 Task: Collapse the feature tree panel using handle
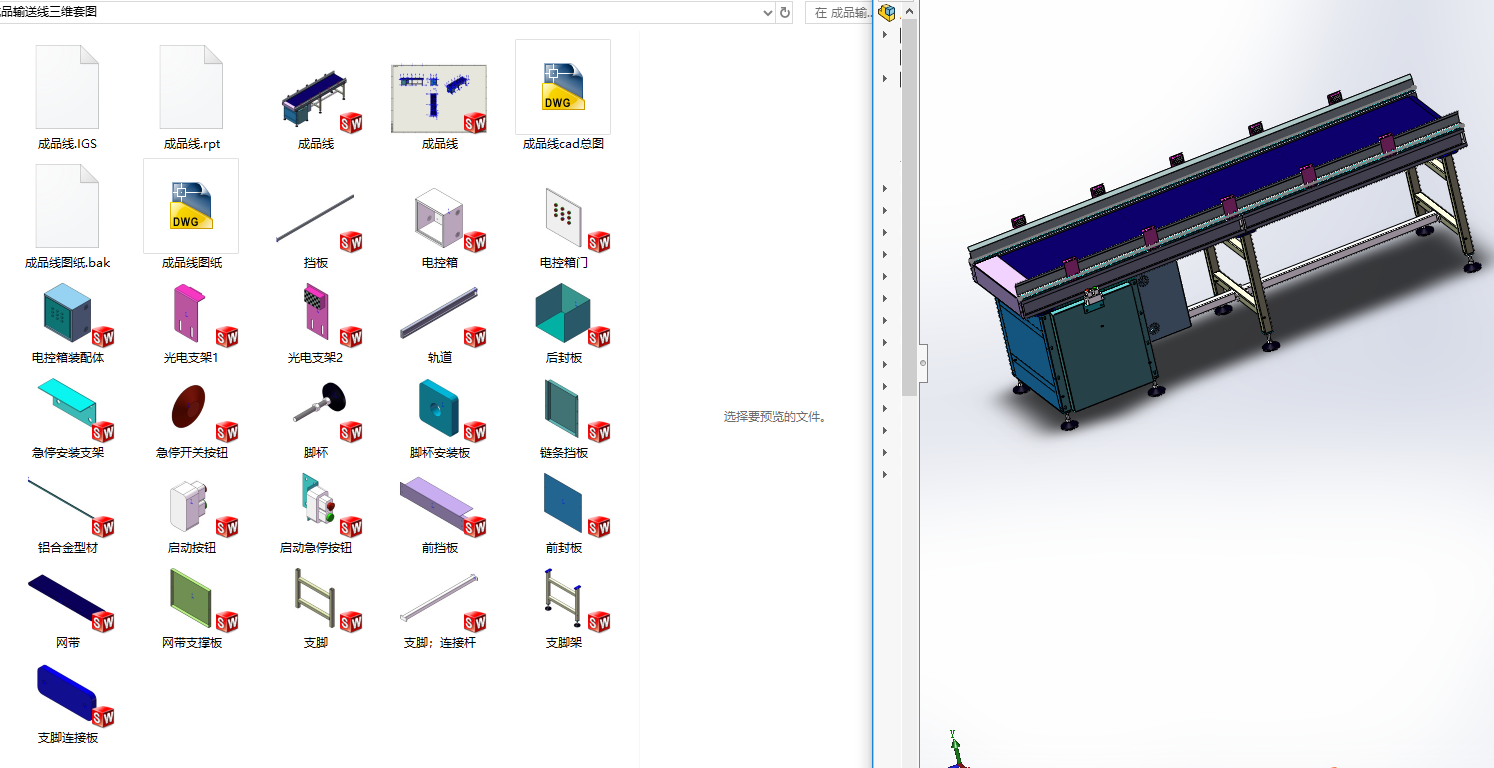point(923,363)
